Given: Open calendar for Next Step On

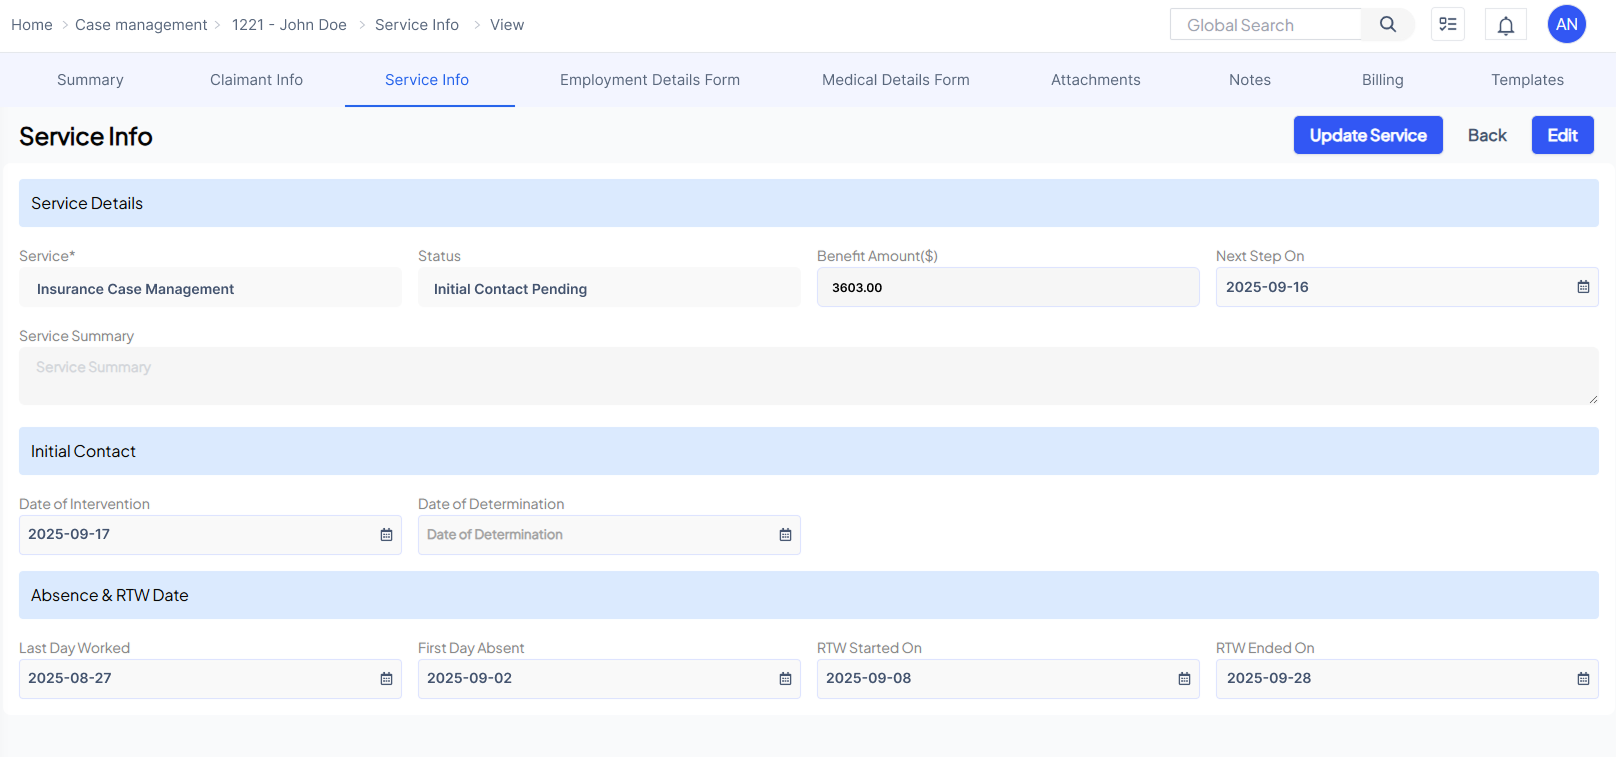Looking at the screenshot, I should (x=1583, y=287).
